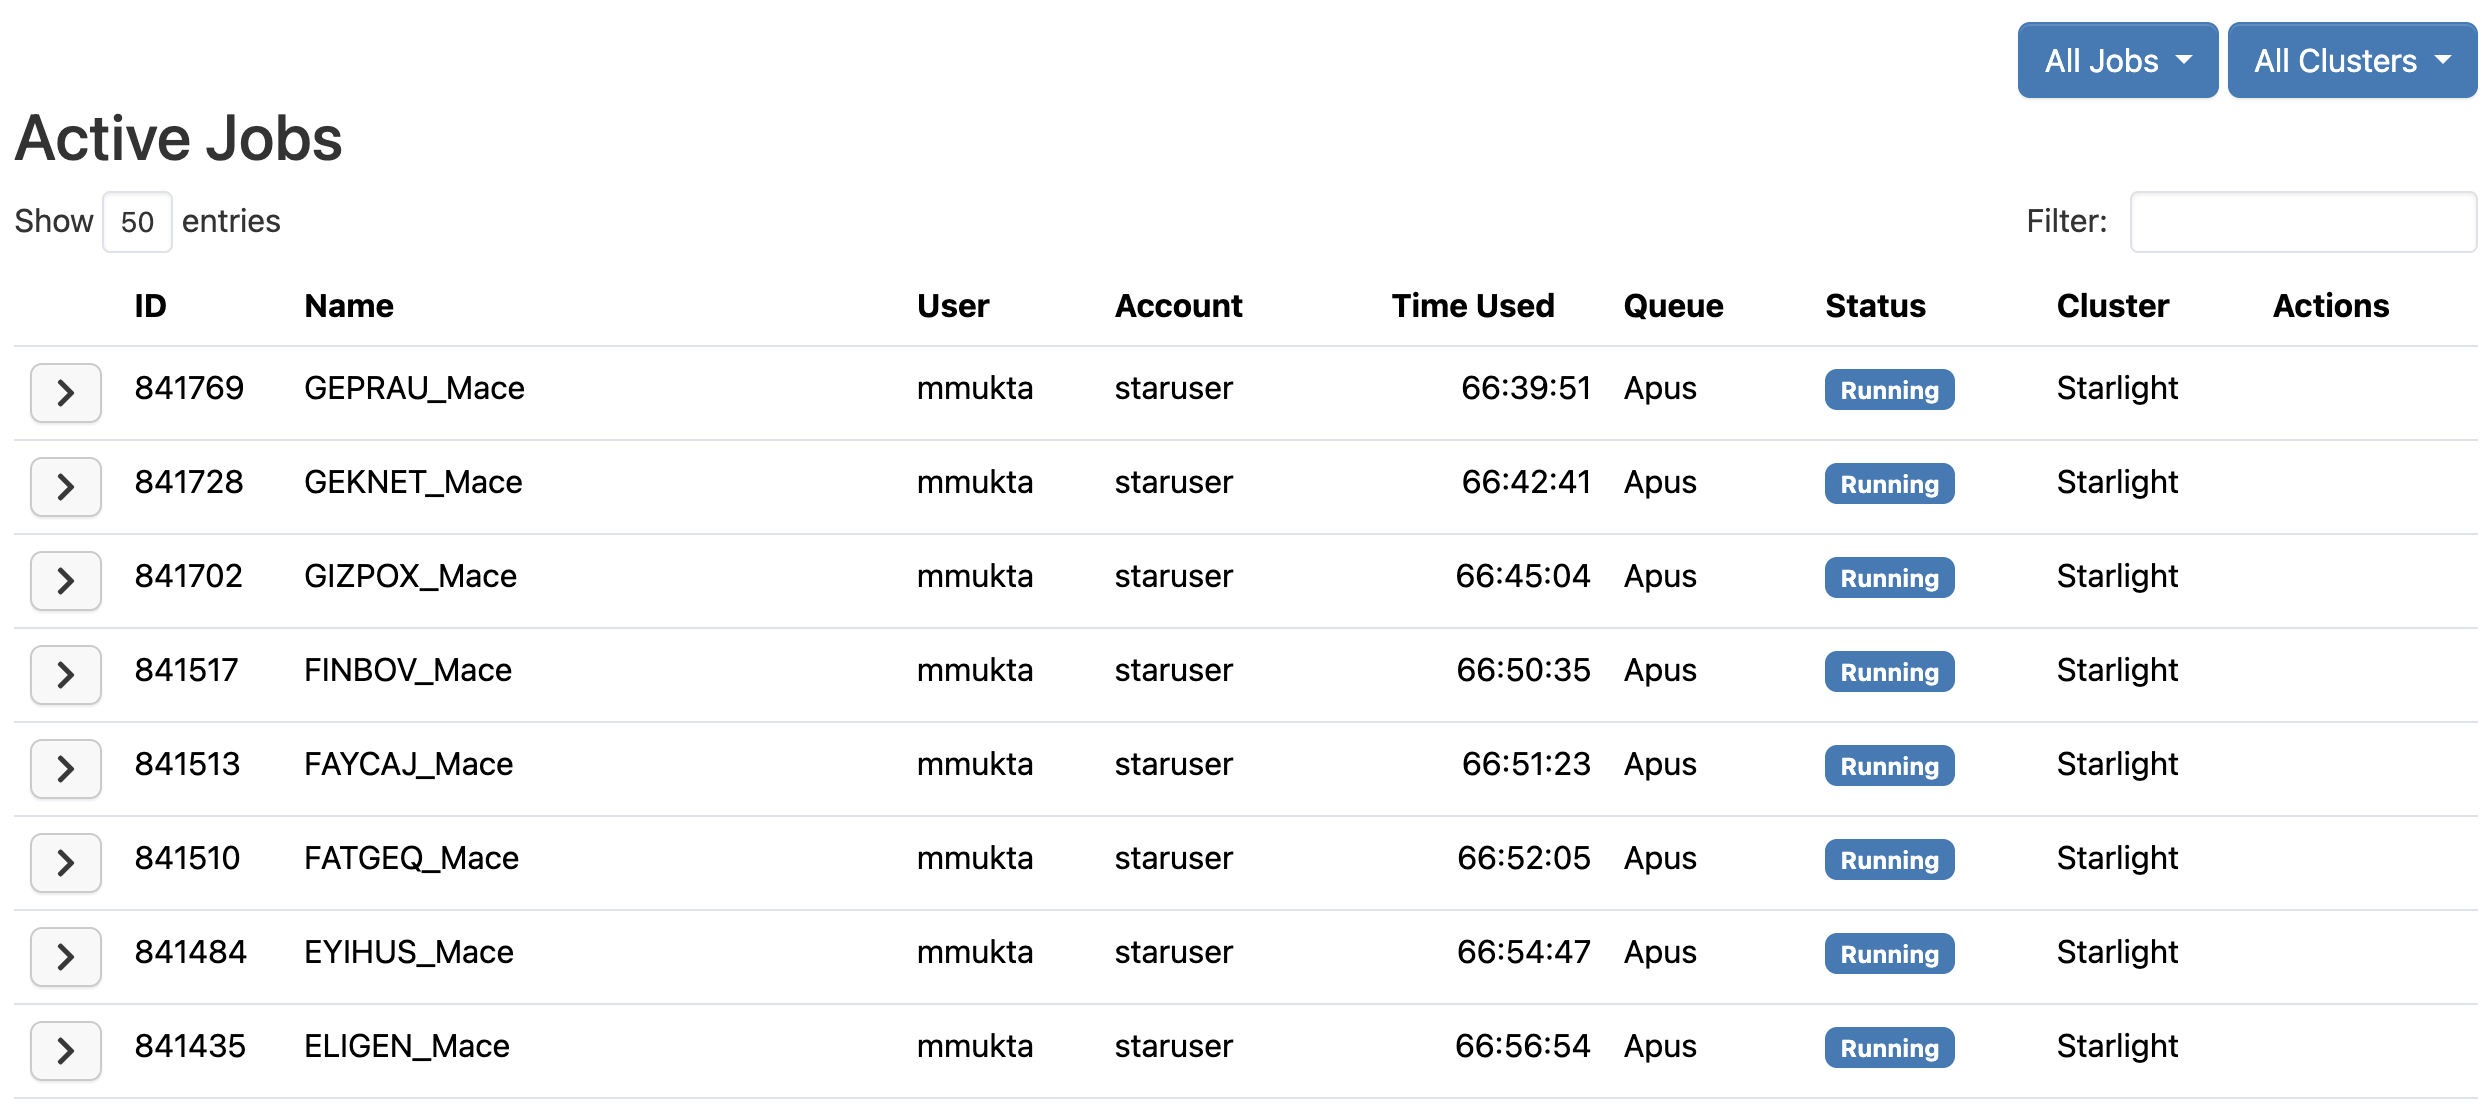
Task: Click chevron icon for job 841435
Action: [x=65, y=1050]
